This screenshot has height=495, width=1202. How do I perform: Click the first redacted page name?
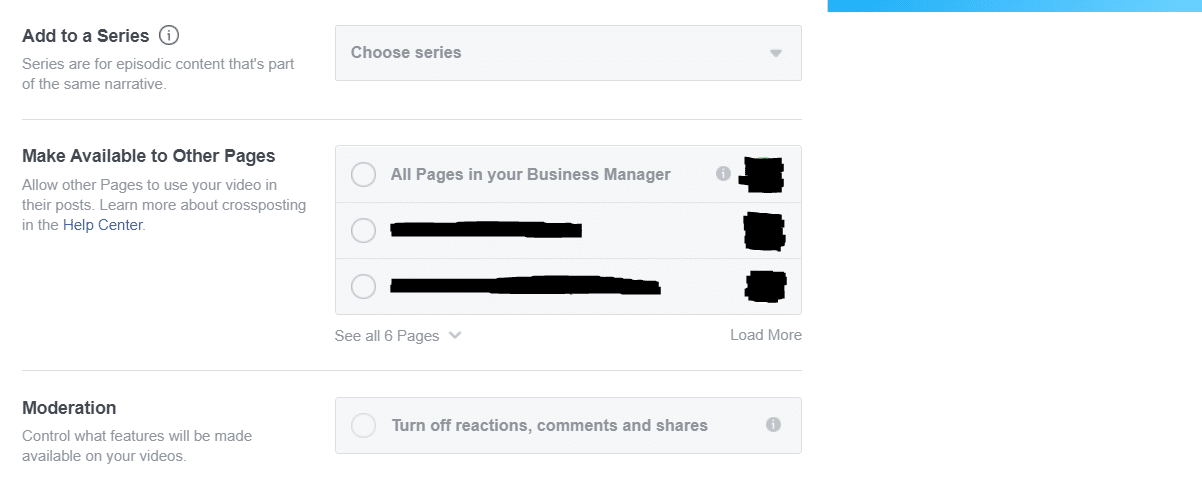click(486, 230)
